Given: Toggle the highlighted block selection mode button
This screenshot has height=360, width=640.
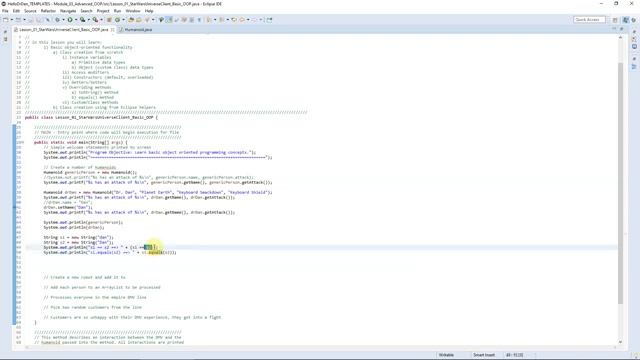Looking at the screenshot, I should (169, 20).
